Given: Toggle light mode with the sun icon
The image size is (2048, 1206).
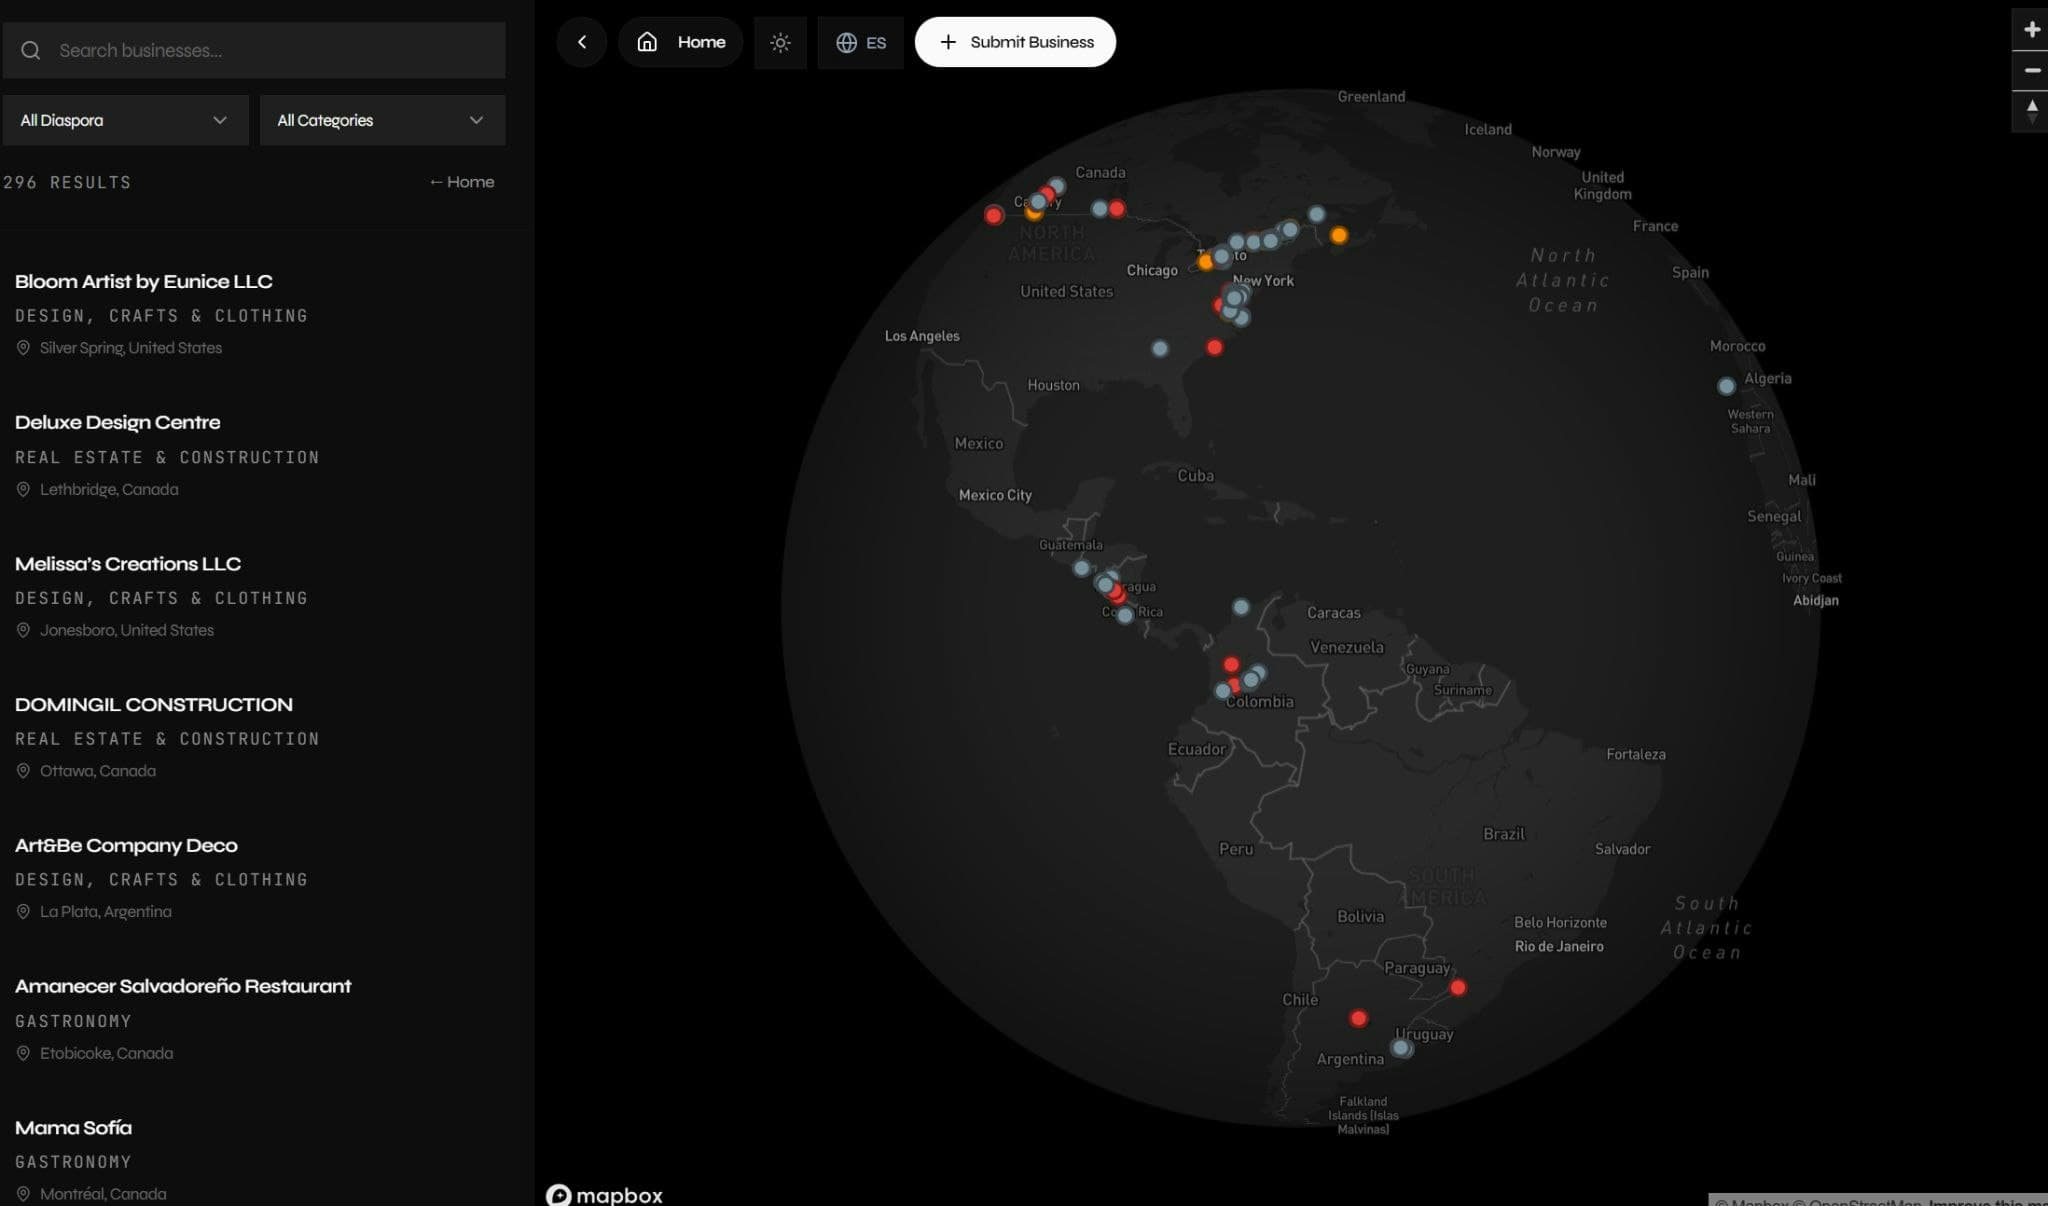Looking at the screenshot, I should pyautogui.click(x=780, y=42).
